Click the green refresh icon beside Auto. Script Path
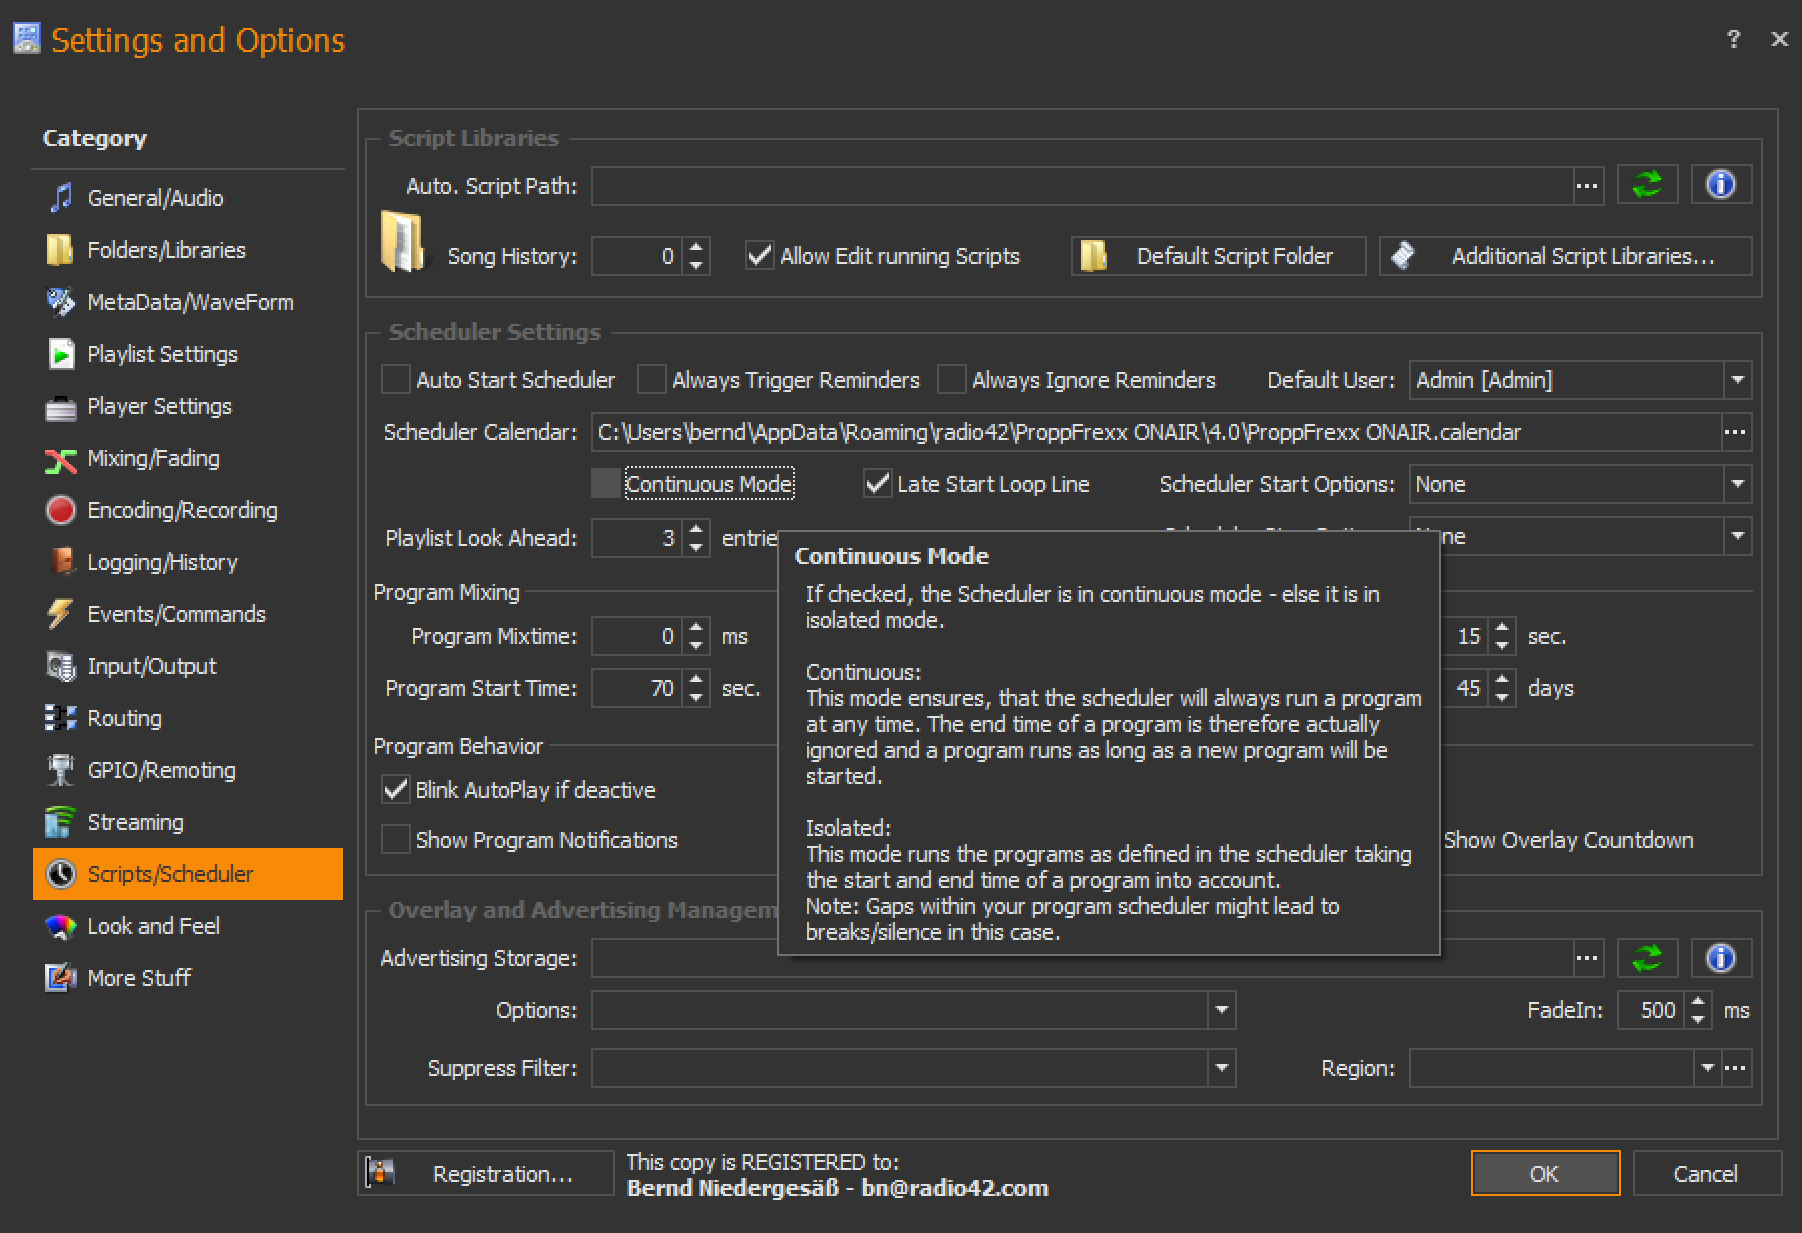Image resolution: width=1802 pixels, height=1233 pixels. (1646, 185)
